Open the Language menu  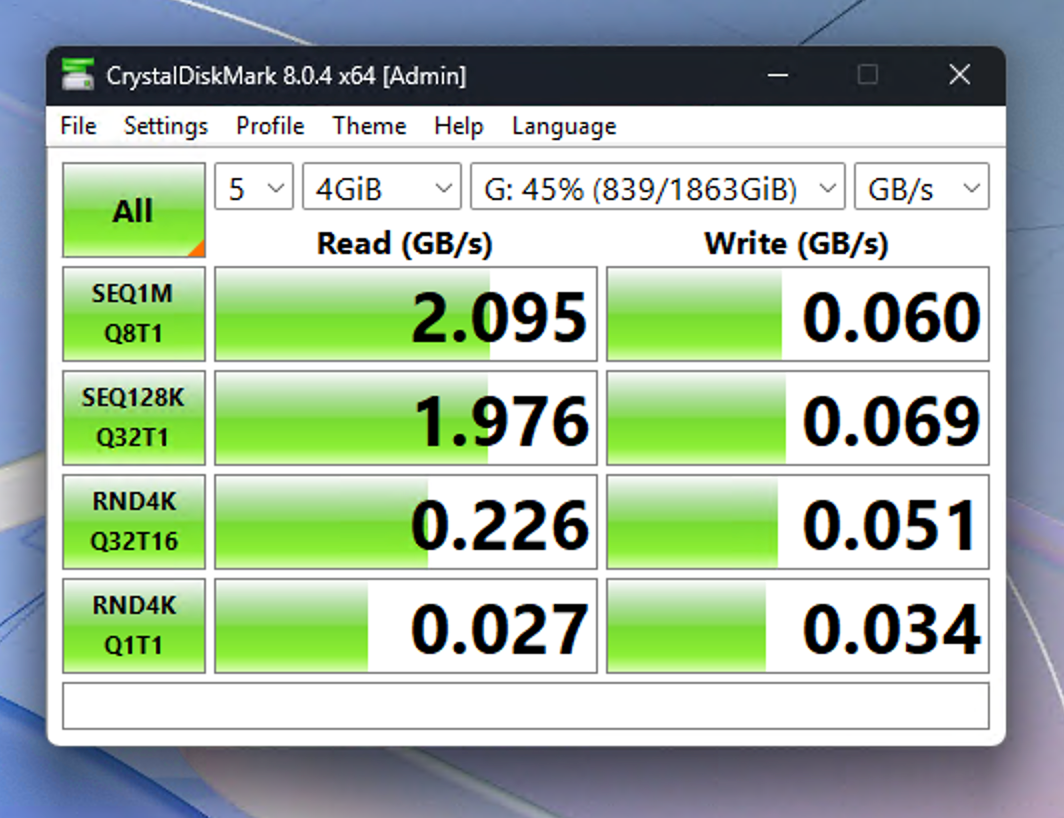click(564, 126)
